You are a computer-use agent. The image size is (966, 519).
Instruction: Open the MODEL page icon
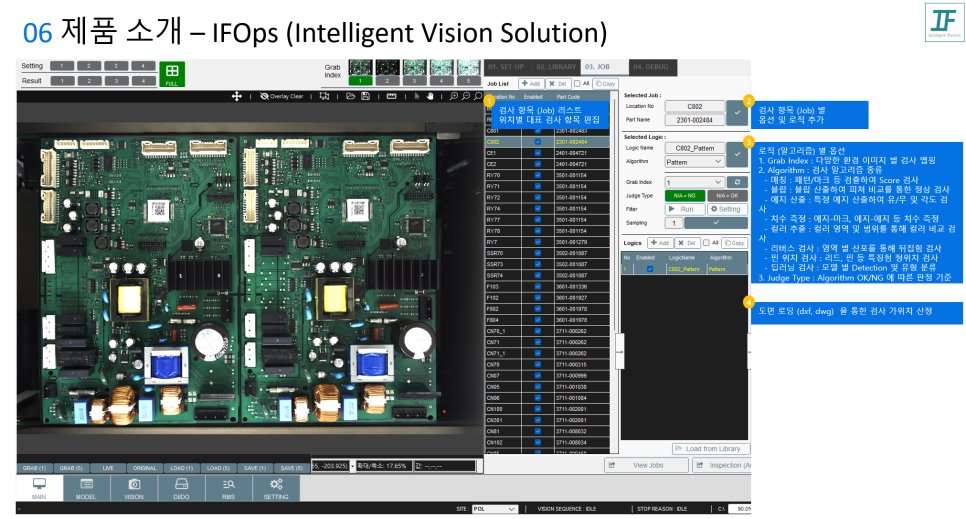coord(86,488)
